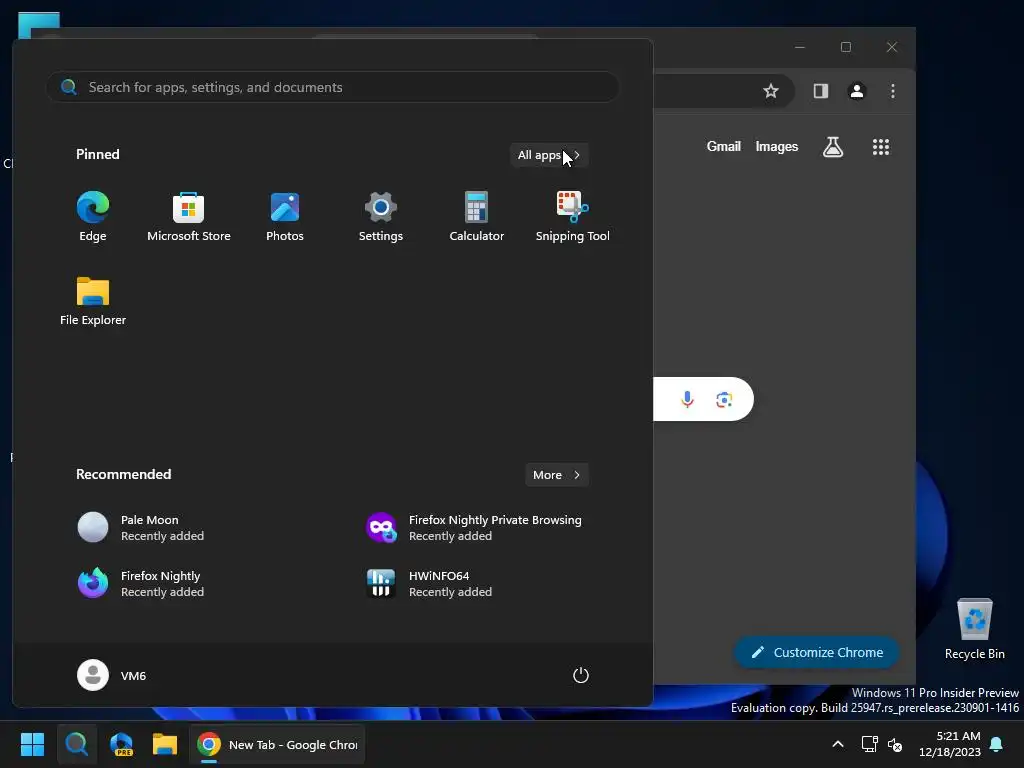Open the Photos app

[x=285, y=217]
